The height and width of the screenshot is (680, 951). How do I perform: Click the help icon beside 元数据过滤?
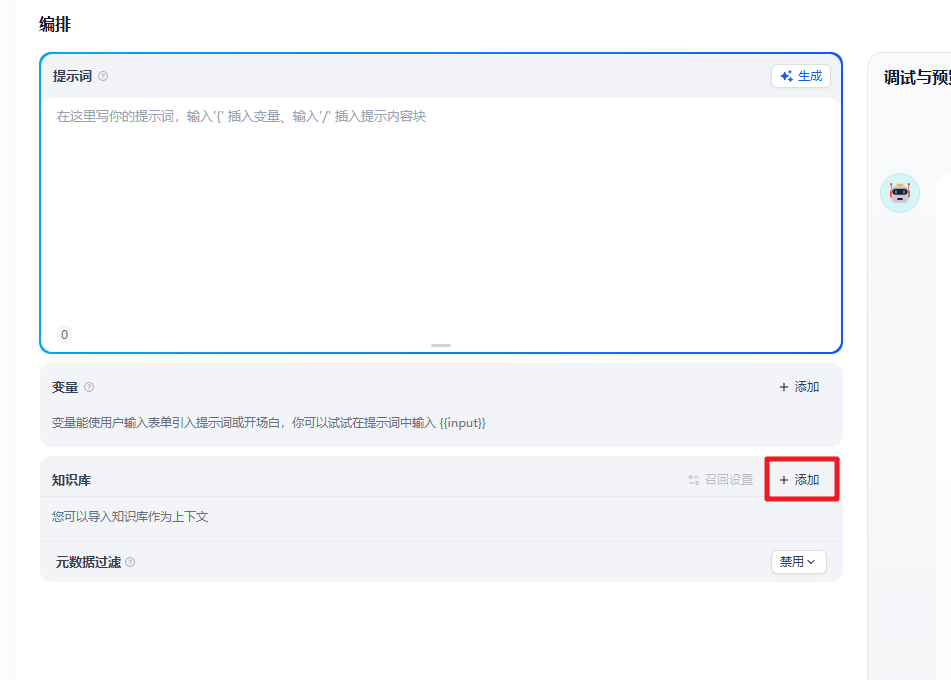point(130,562)
